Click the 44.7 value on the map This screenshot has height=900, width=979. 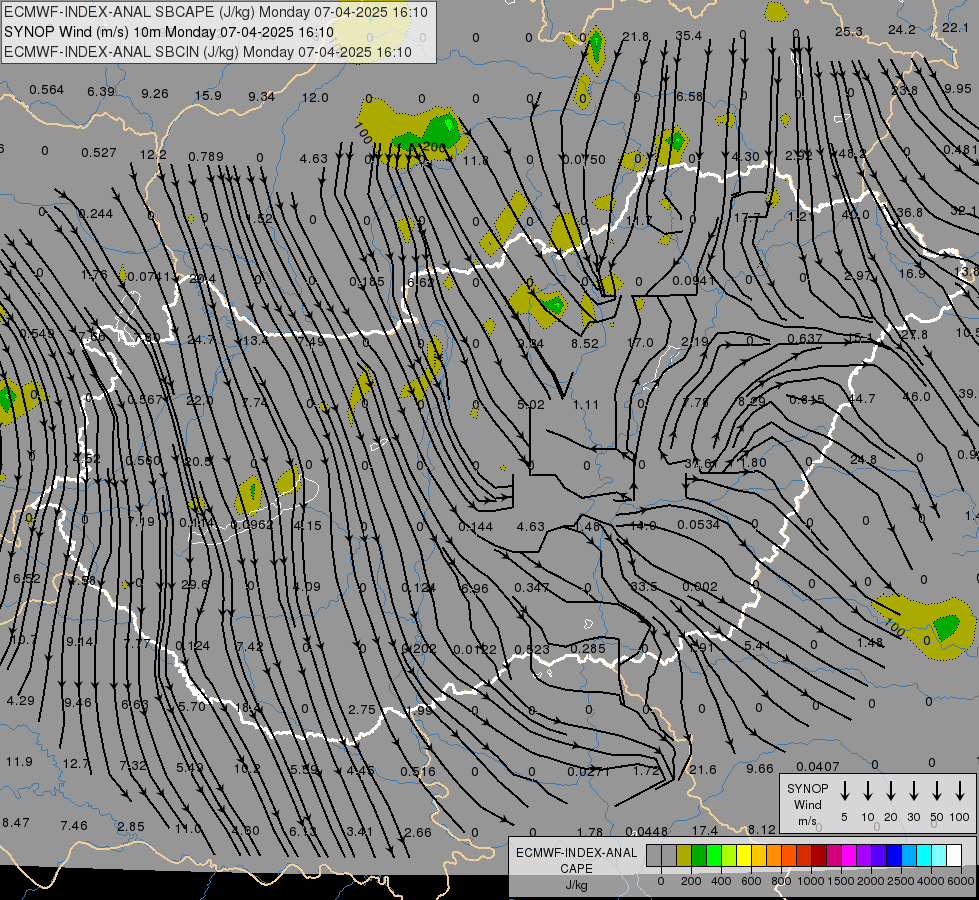click(862, 398)
